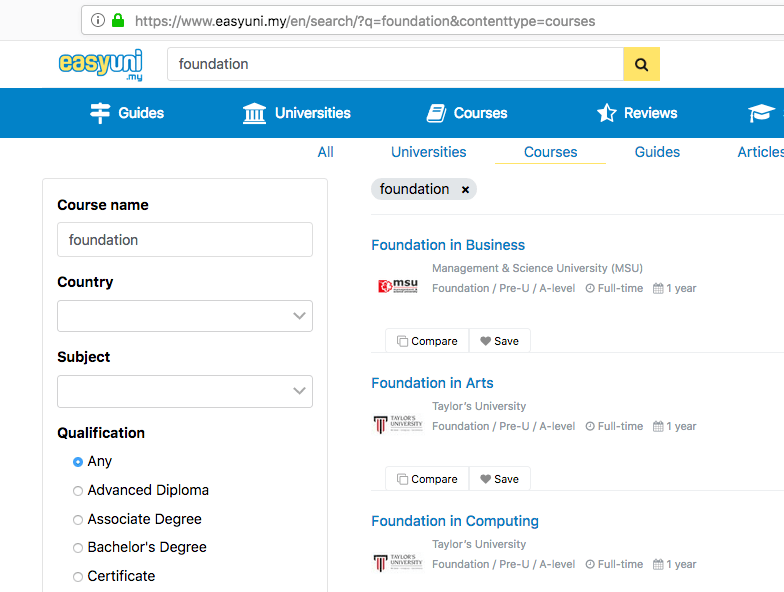Click the MSU university logo

point(398,286)
